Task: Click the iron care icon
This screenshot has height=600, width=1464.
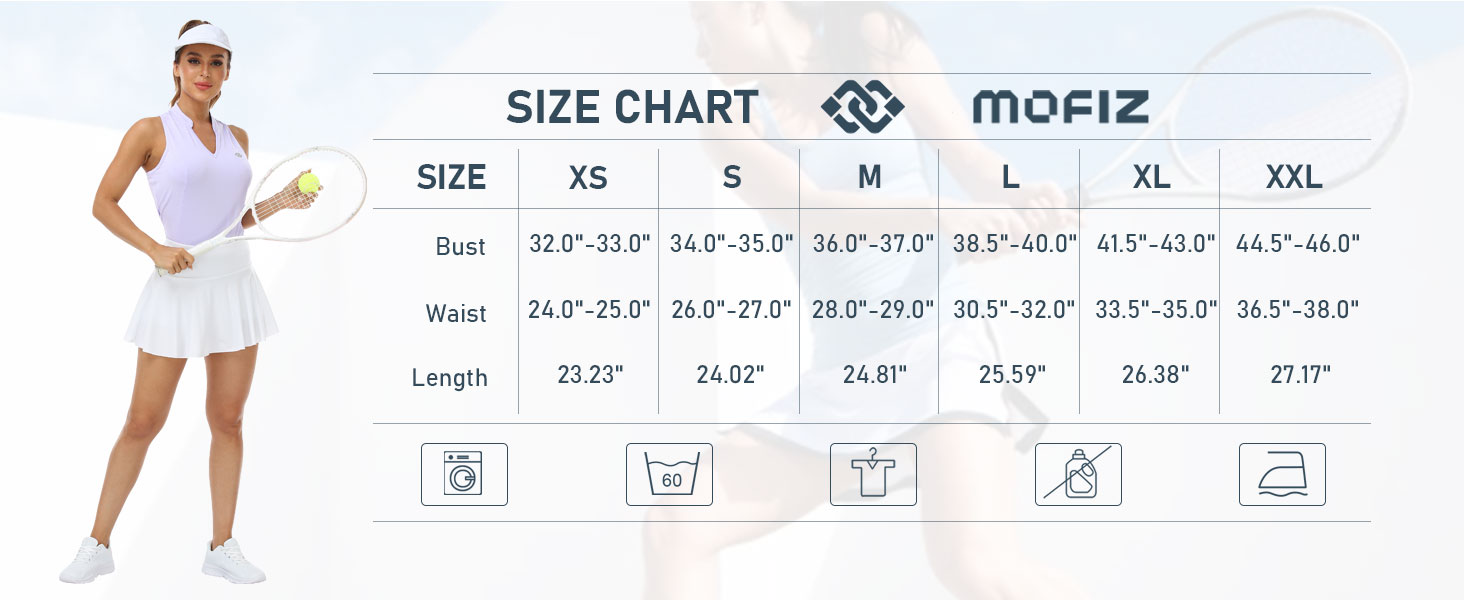Action: [x=1282, y=474]
